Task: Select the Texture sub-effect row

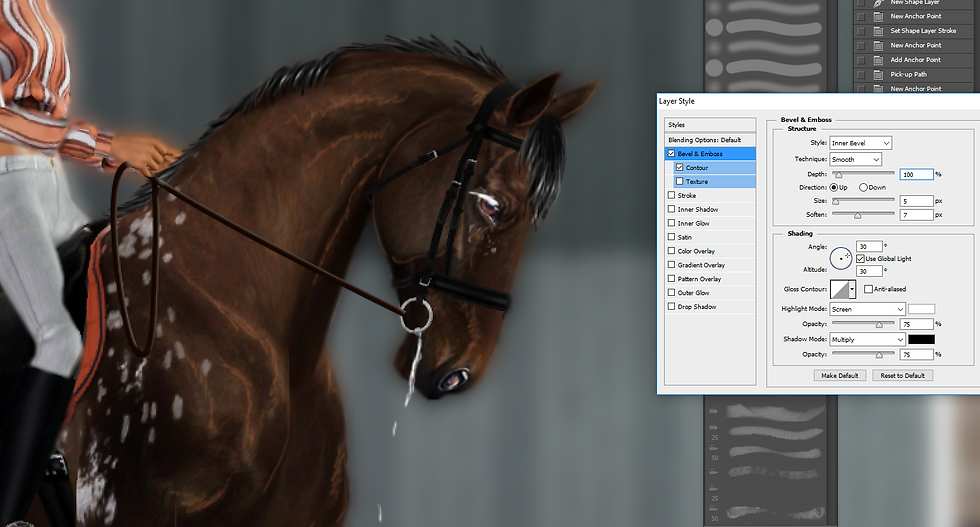Action: tap(714, 181)
